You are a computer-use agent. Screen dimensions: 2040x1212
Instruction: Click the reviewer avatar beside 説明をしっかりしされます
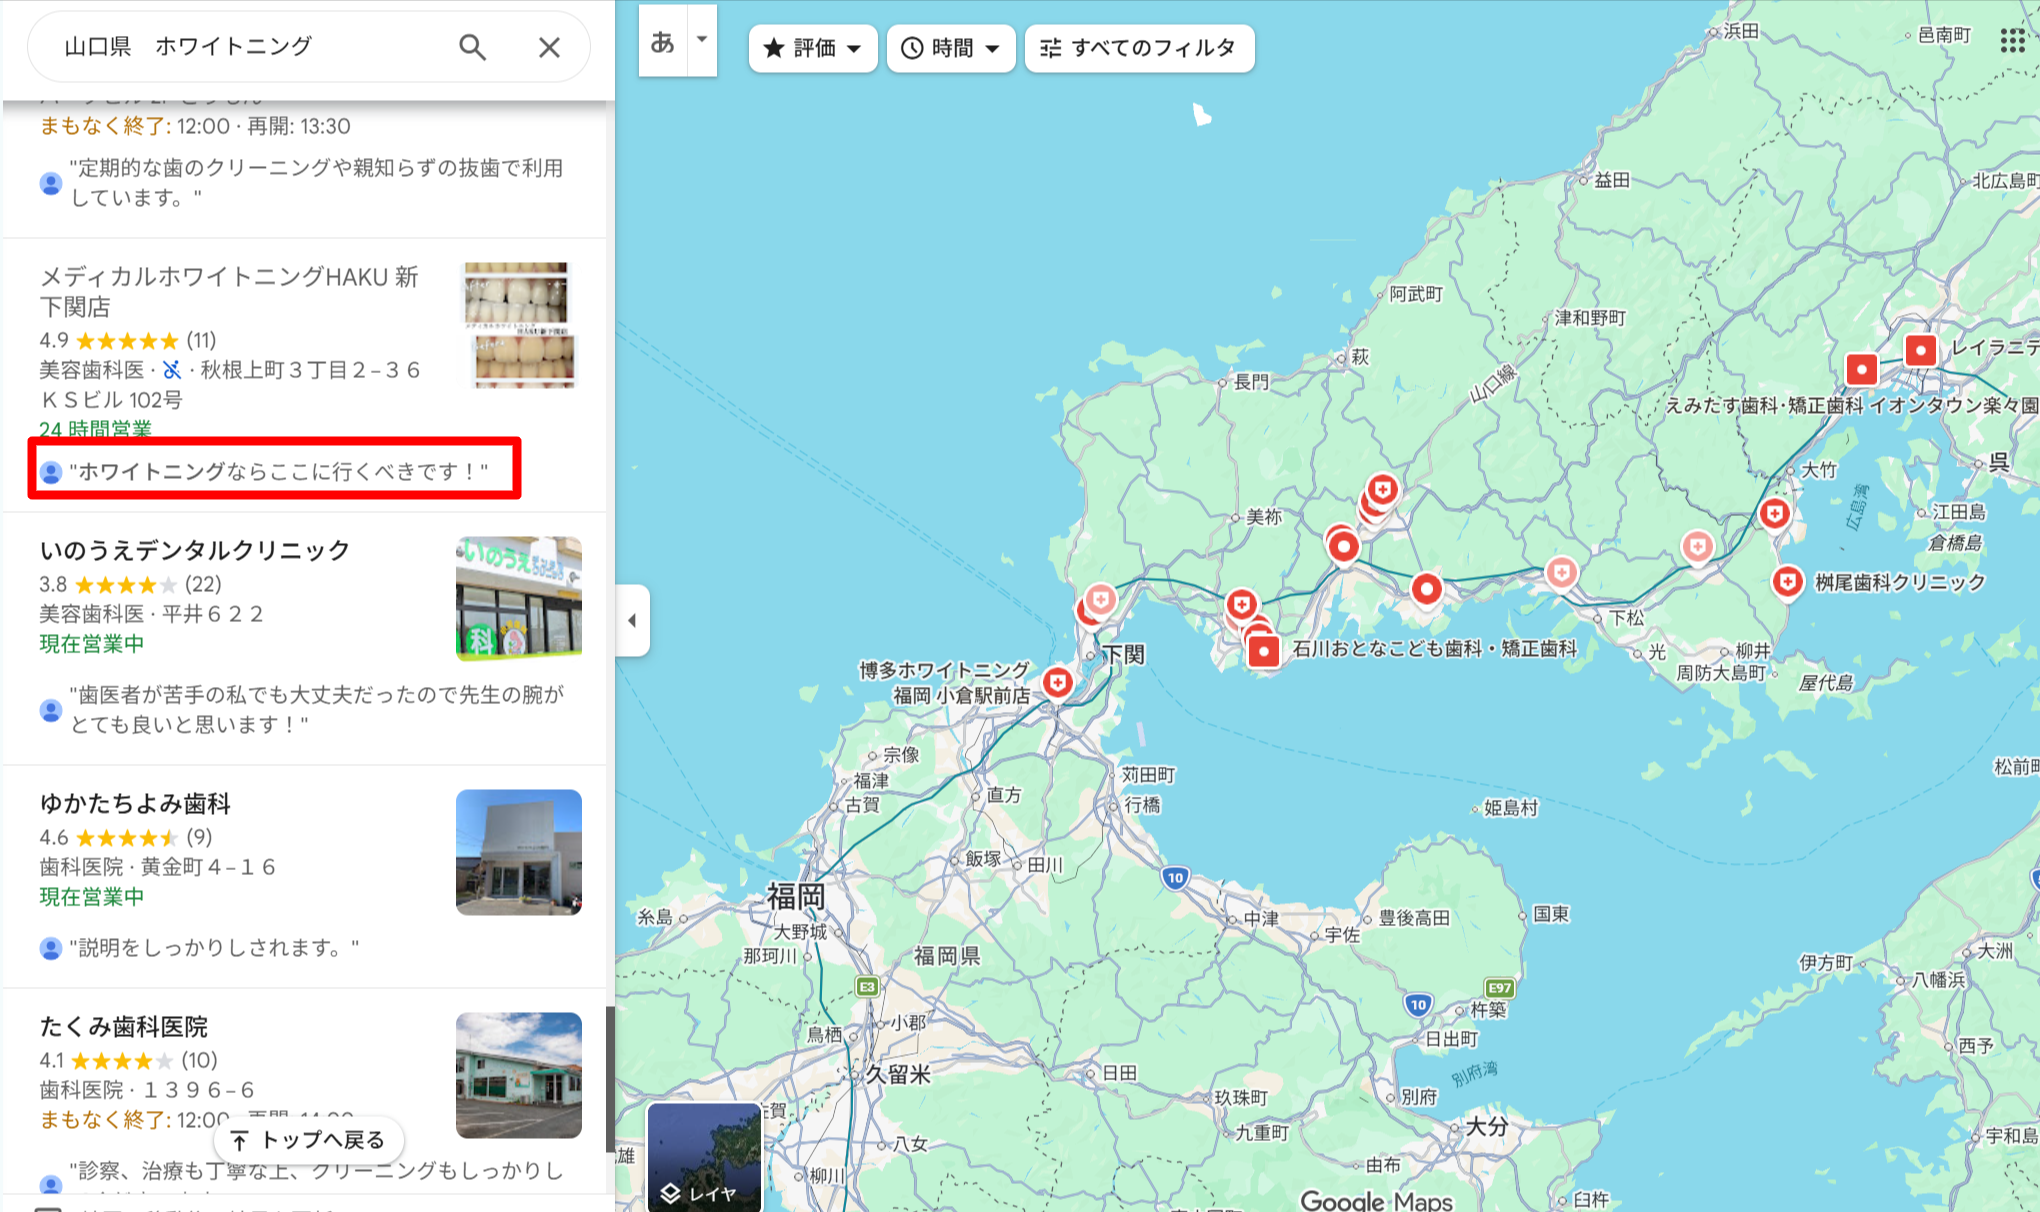50,948
